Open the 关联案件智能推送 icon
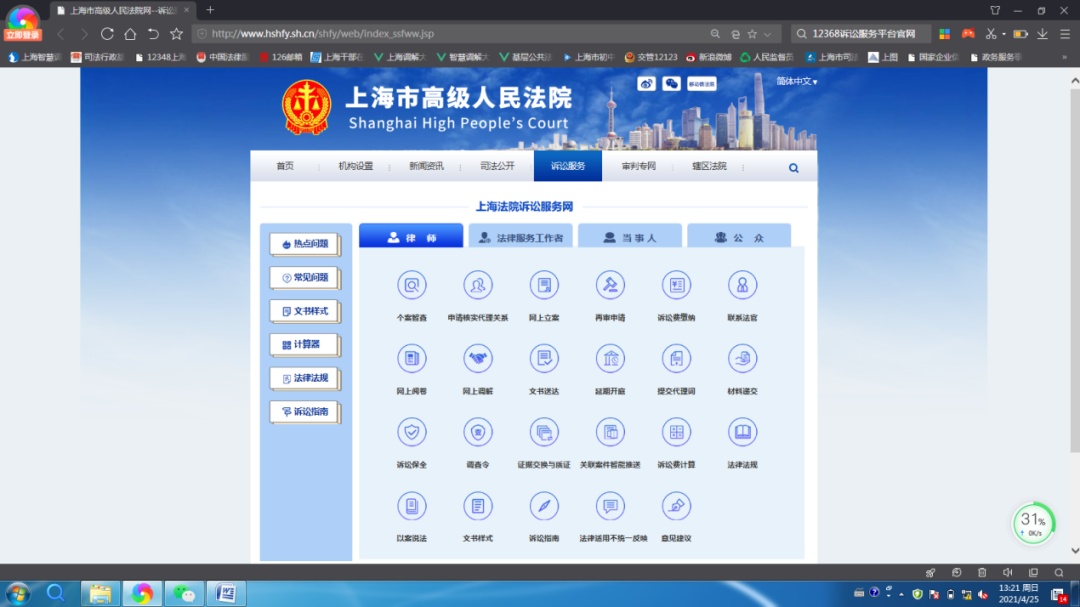The width and height of the screenshot is (1080, 607). coord(610,432)
